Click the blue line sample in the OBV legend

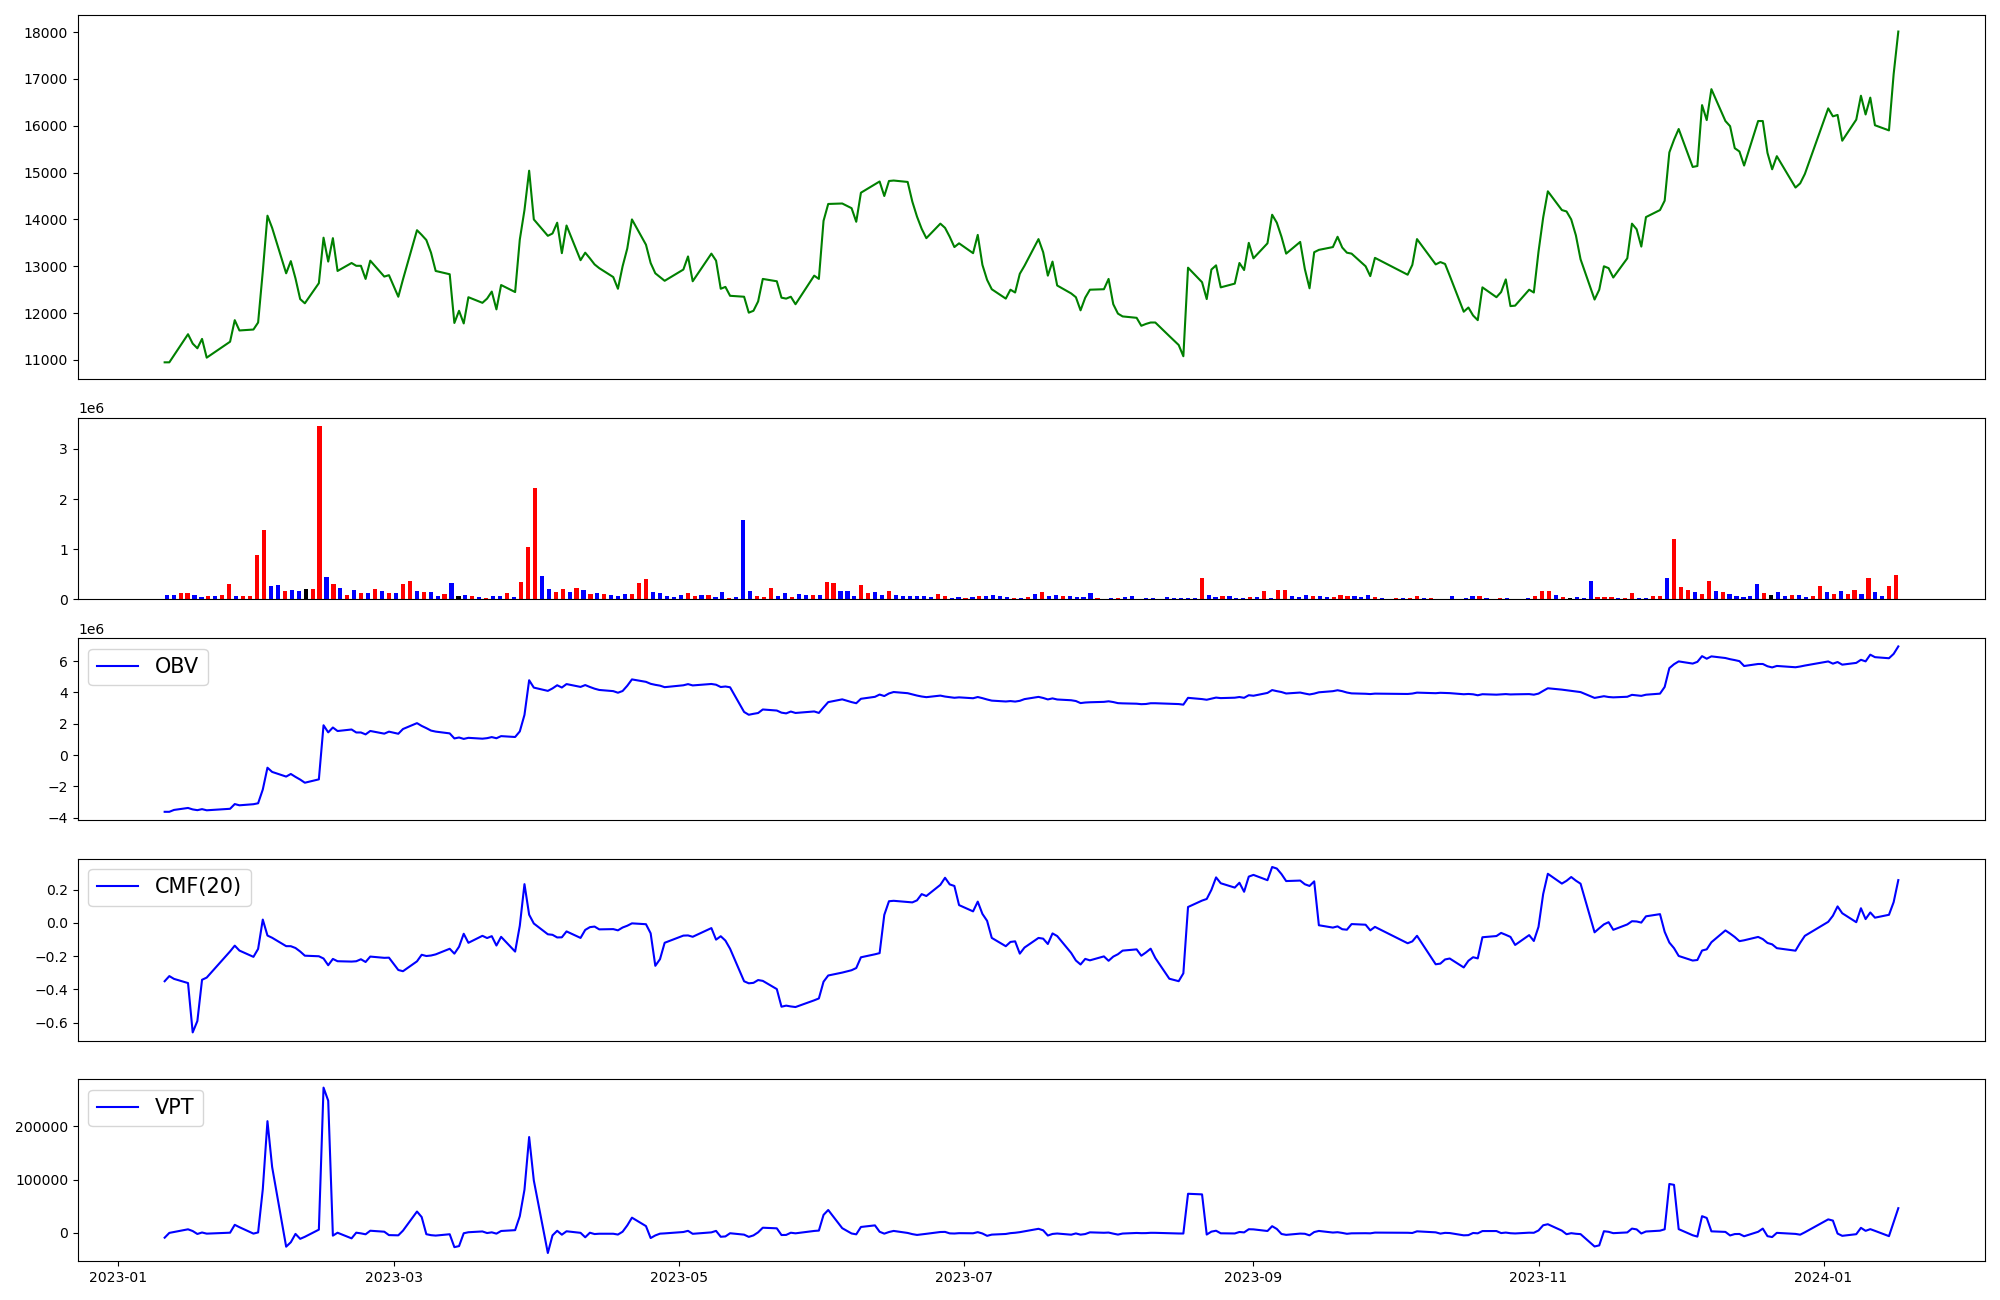(x=117, y=667)
